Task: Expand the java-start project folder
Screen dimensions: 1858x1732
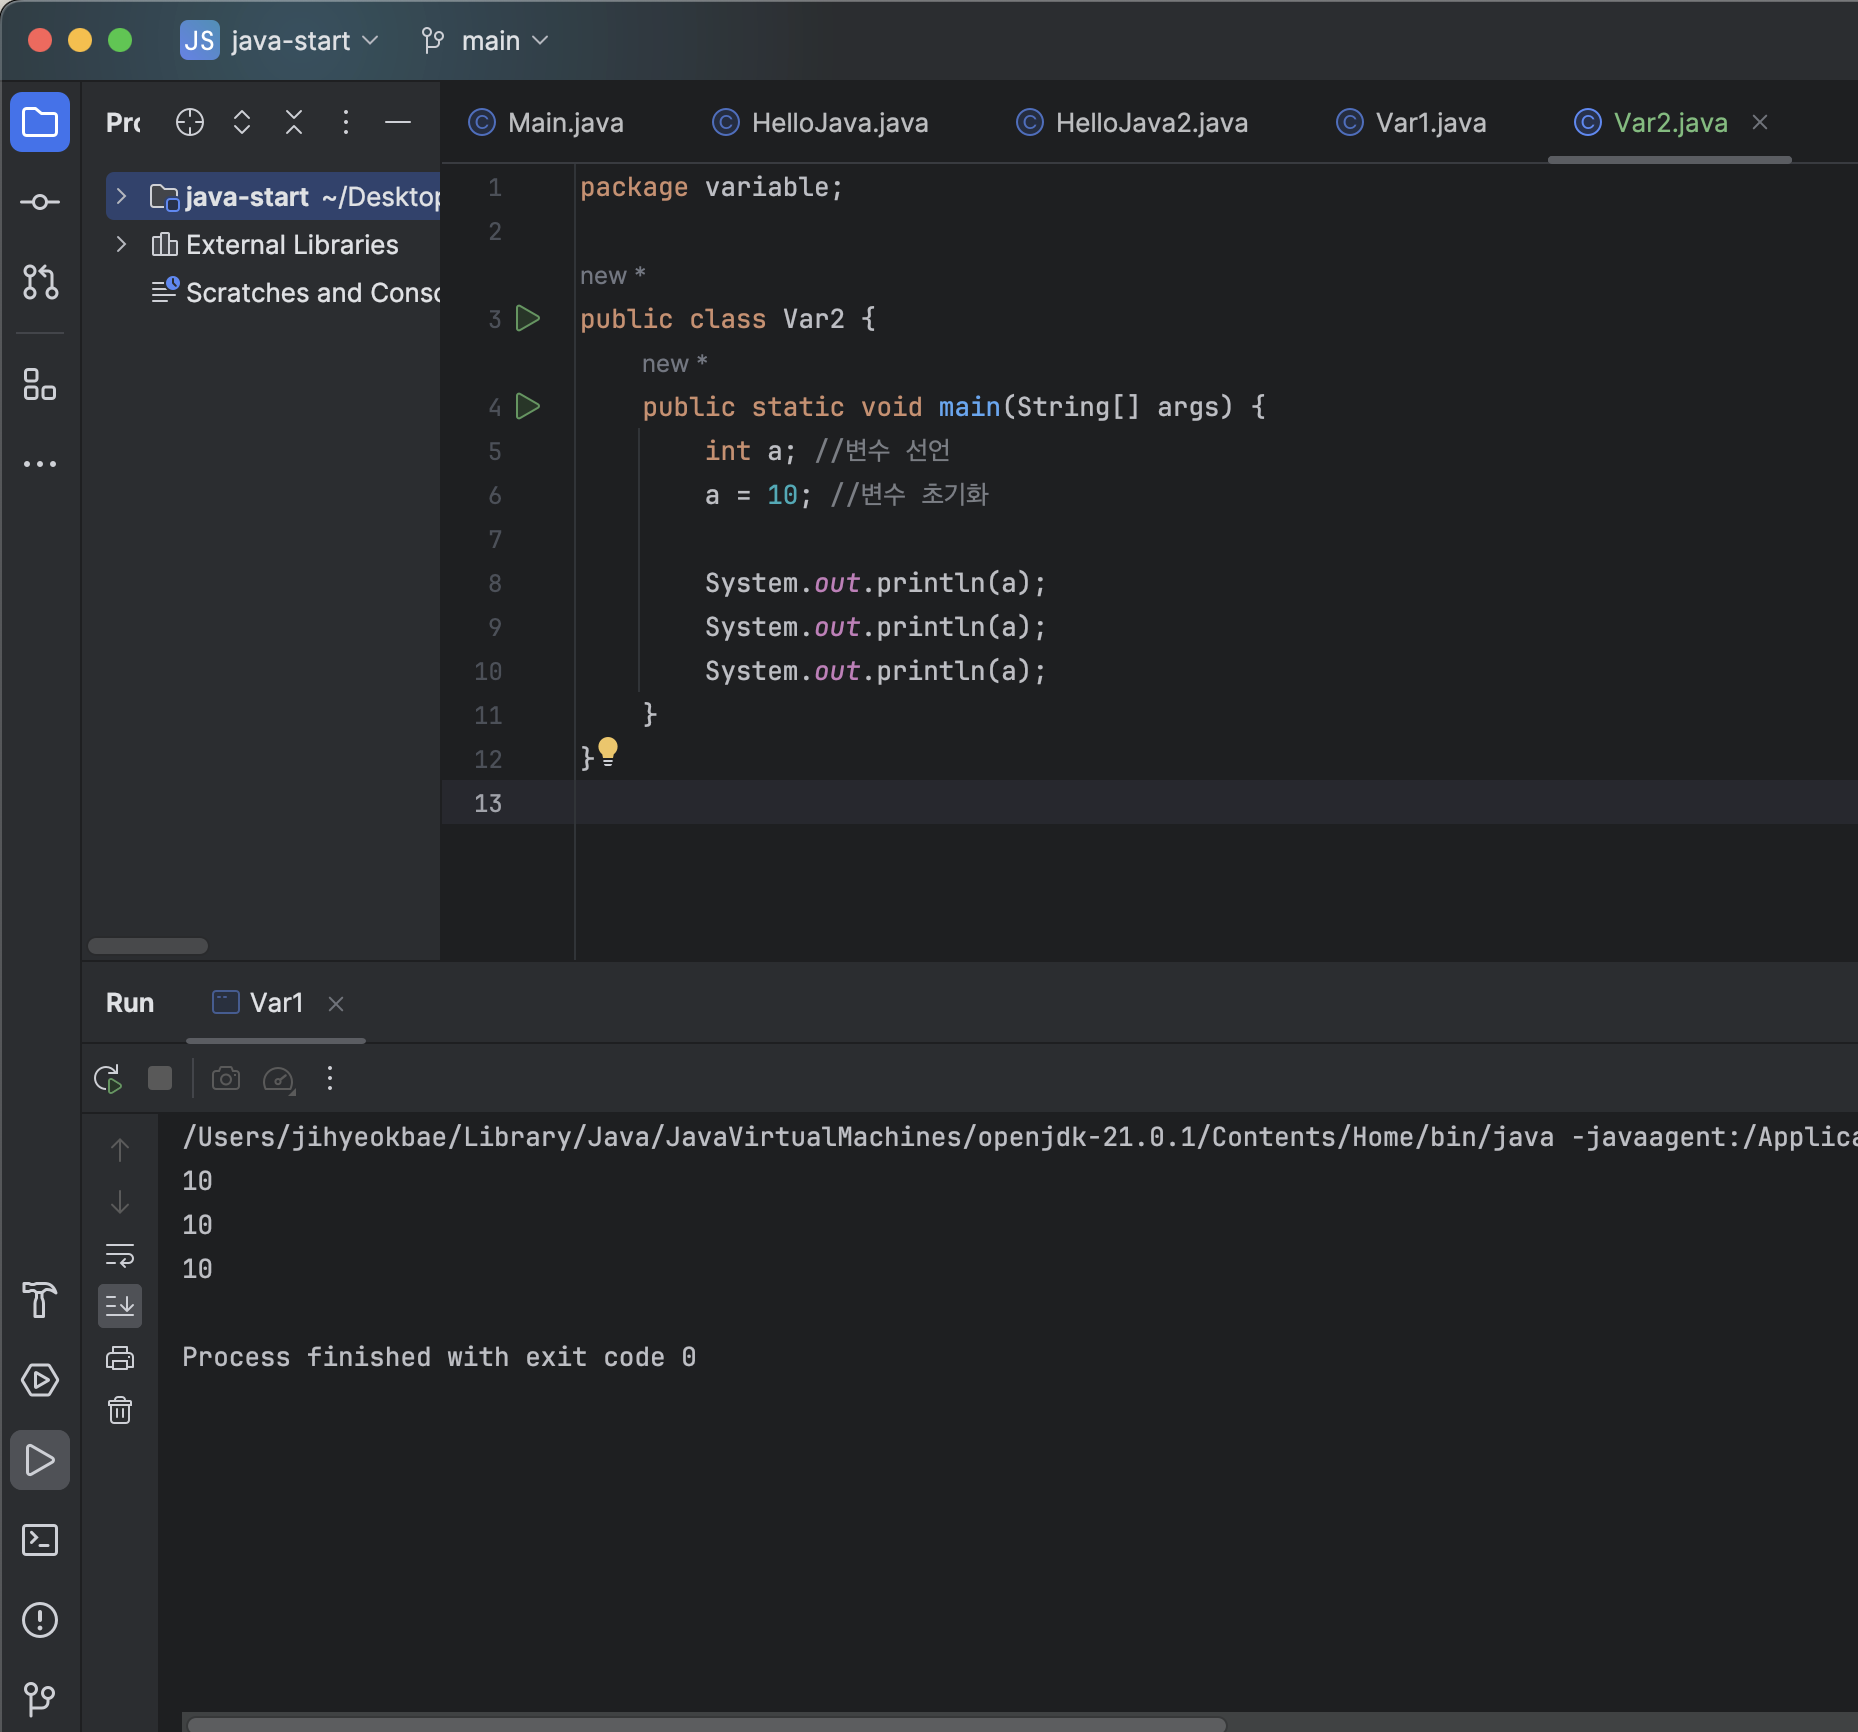Action: (121, 196)
